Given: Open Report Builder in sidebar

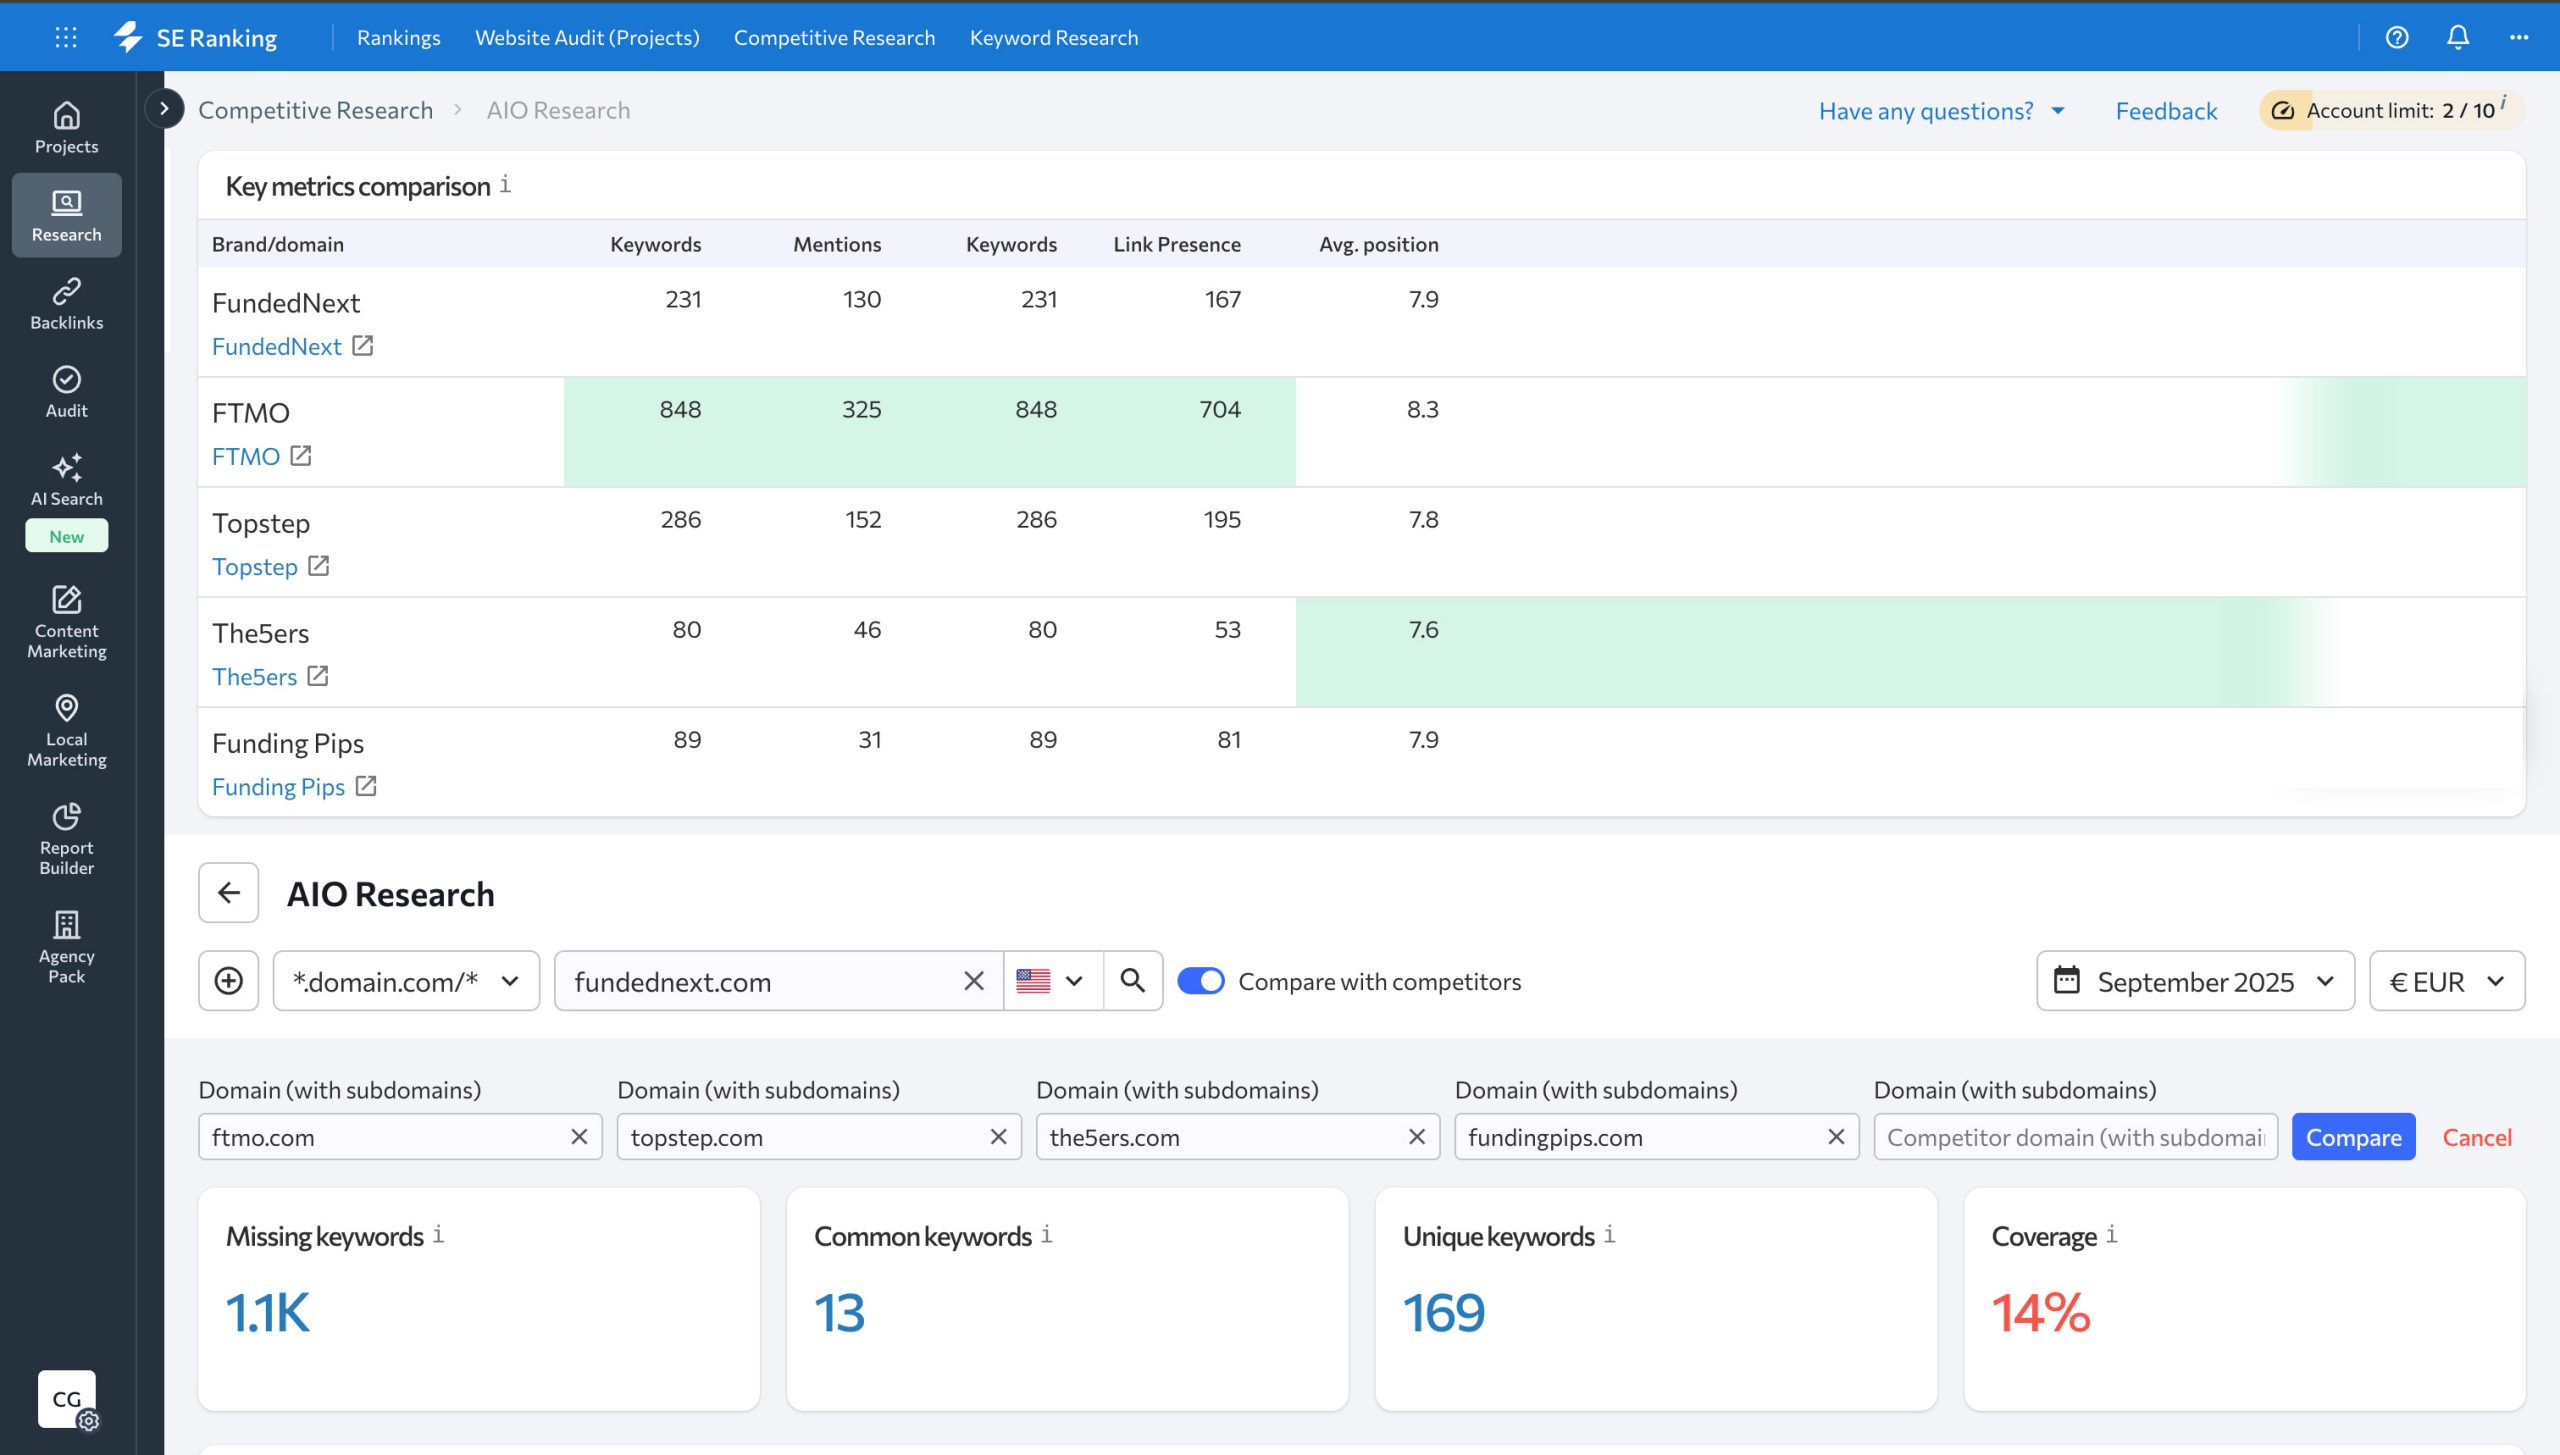Looking at the screenshot, I should [66, 838].
